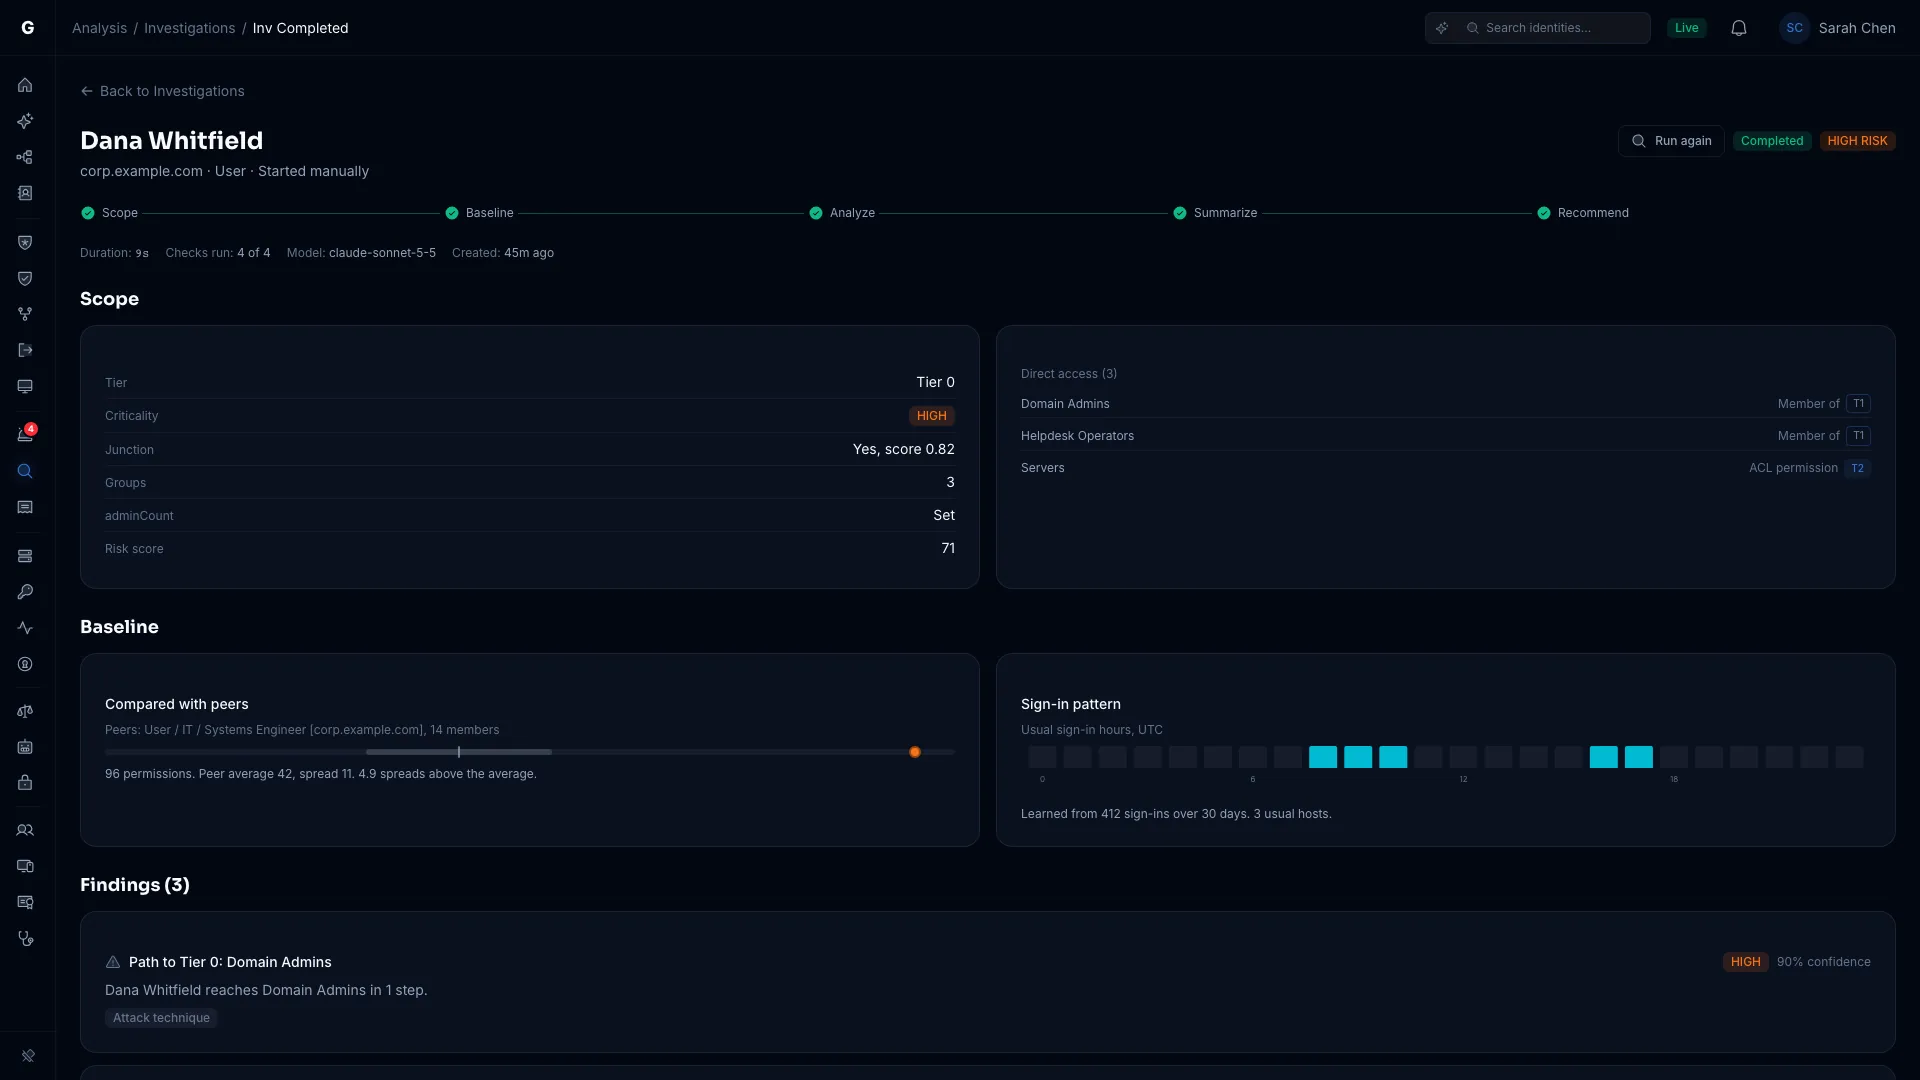Open the monitor icon in the sidebar
This screenshot has height=1080, width=1920.
coord(25,386)
